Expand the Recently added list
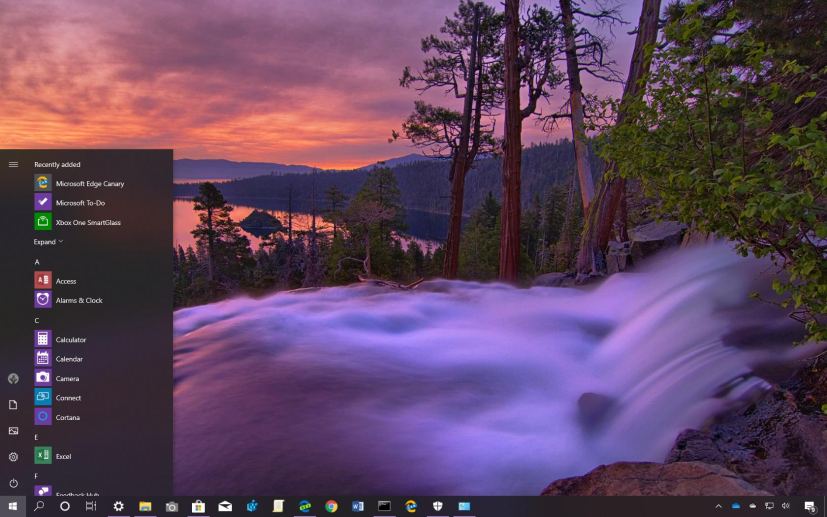The image size is (827, 517). [x=48, y=242]
